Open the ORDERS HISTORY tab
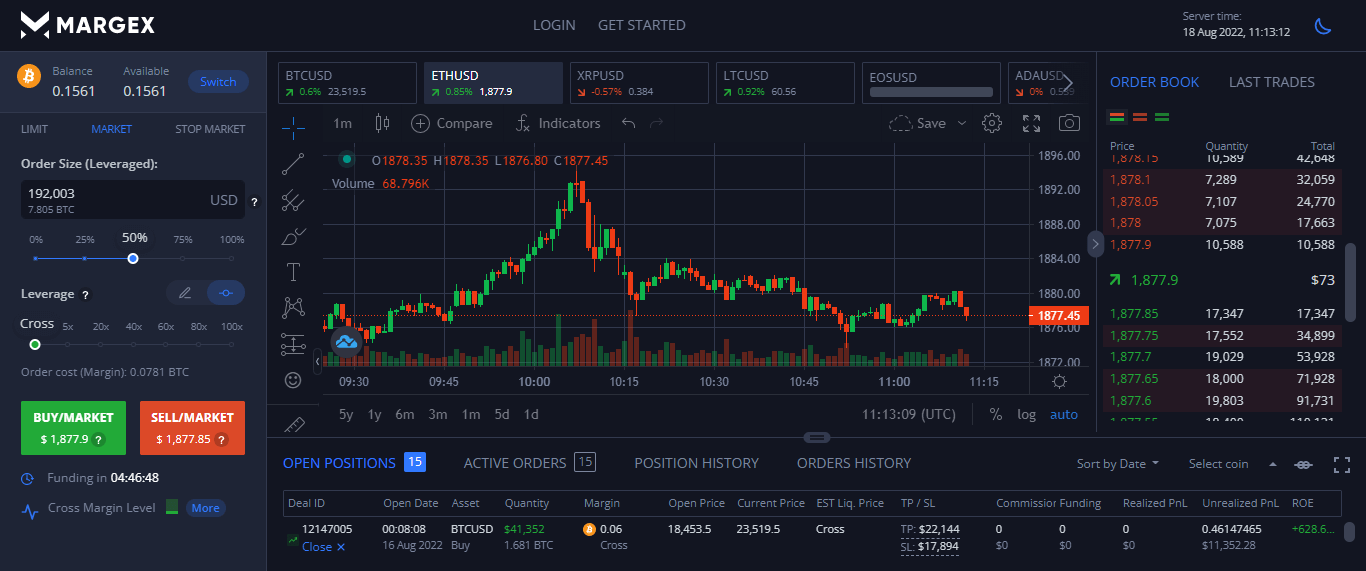The width and height of the screenshot is (1366, 571). [854, 463]
